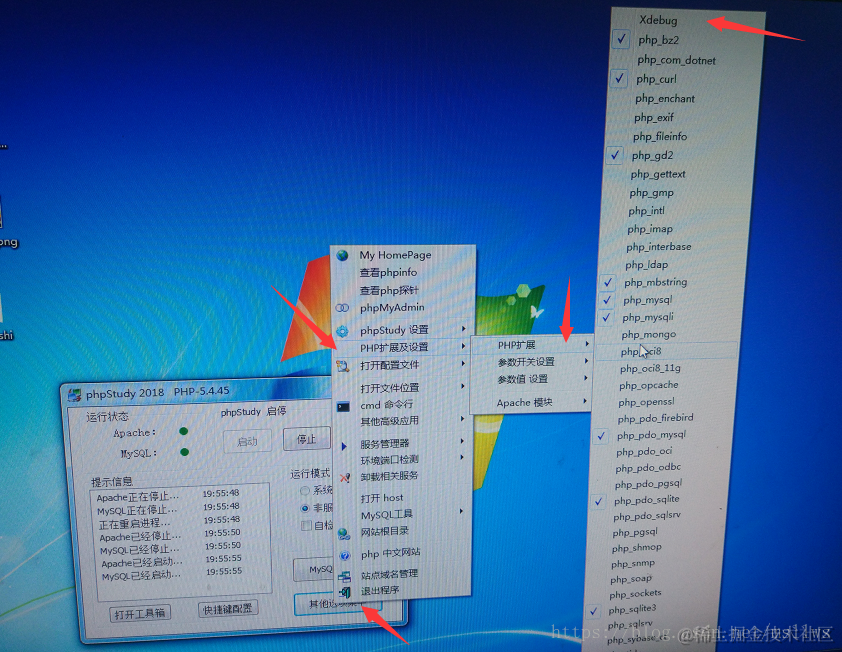The image size is (842, 652).
Task: Click the cmd terminal icon
Action: coord(343,407)
